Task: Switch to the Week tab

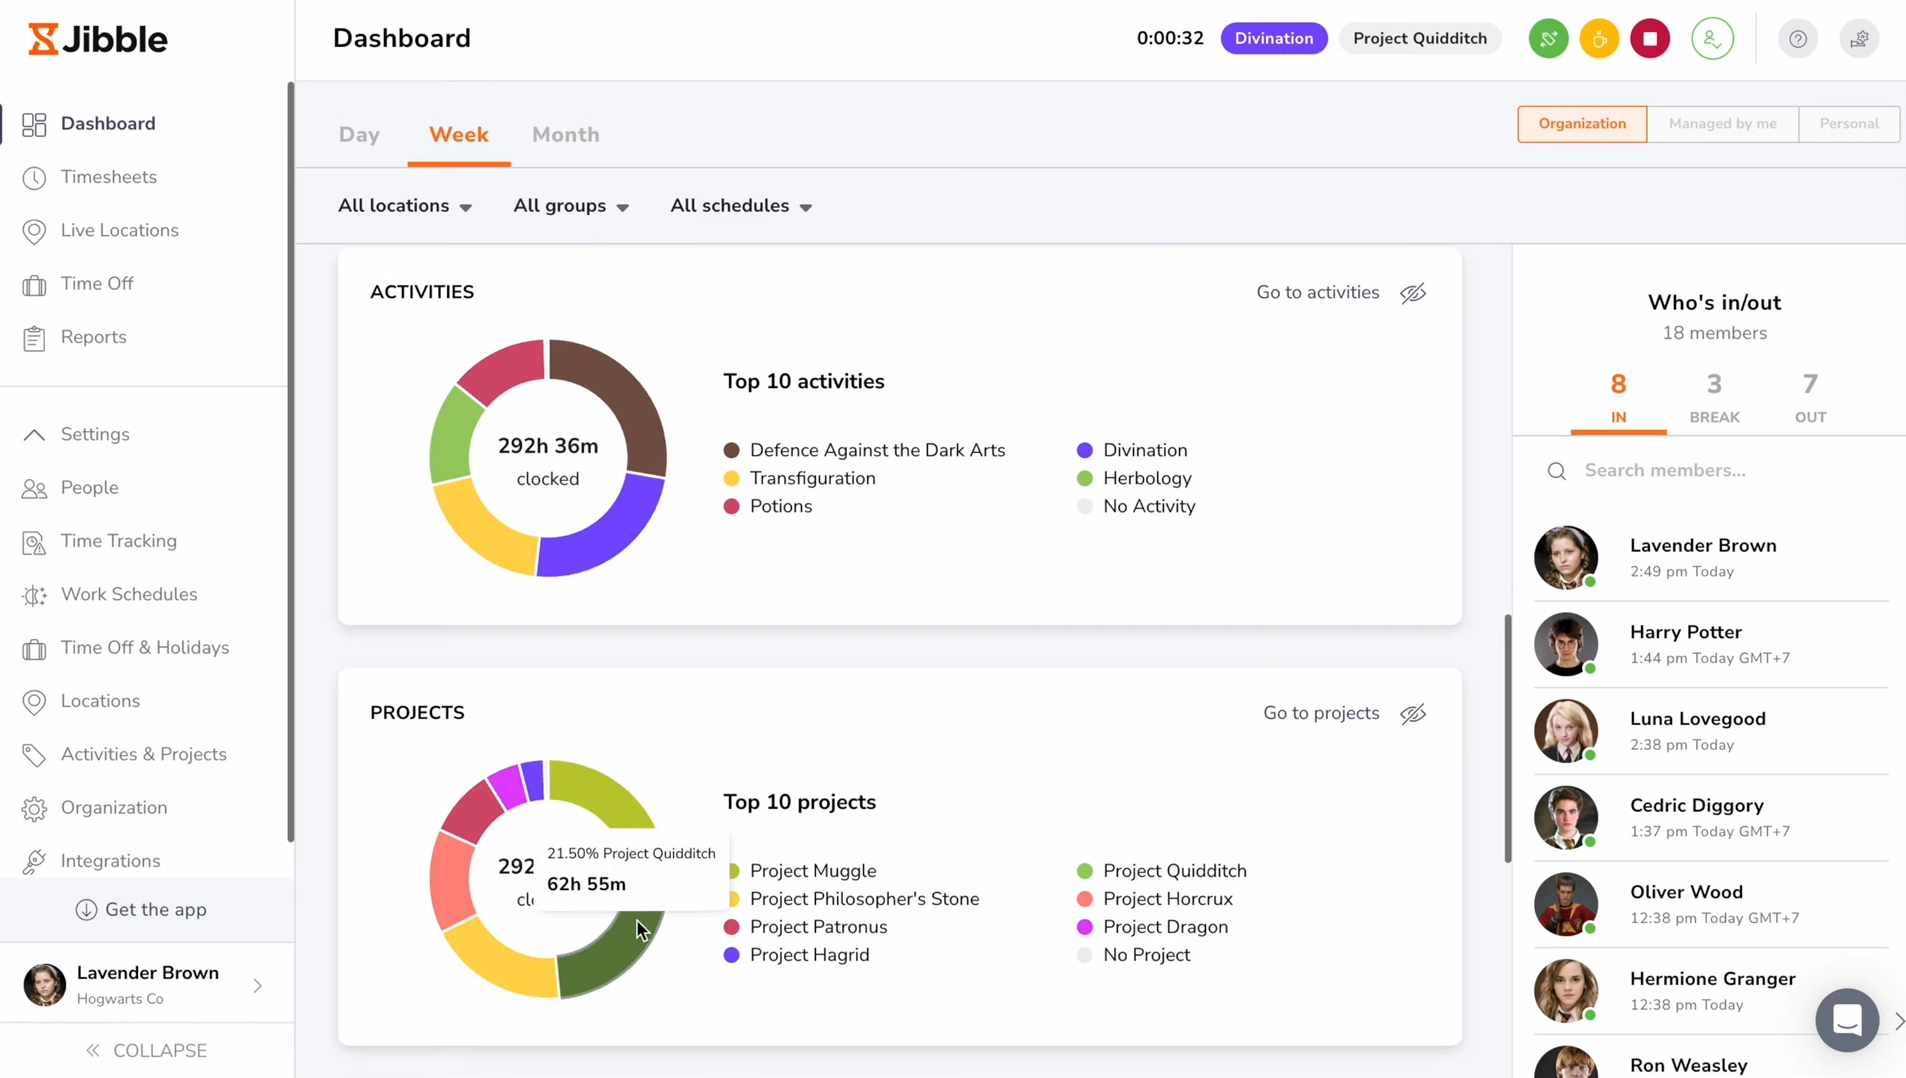Action: (458, 135)
